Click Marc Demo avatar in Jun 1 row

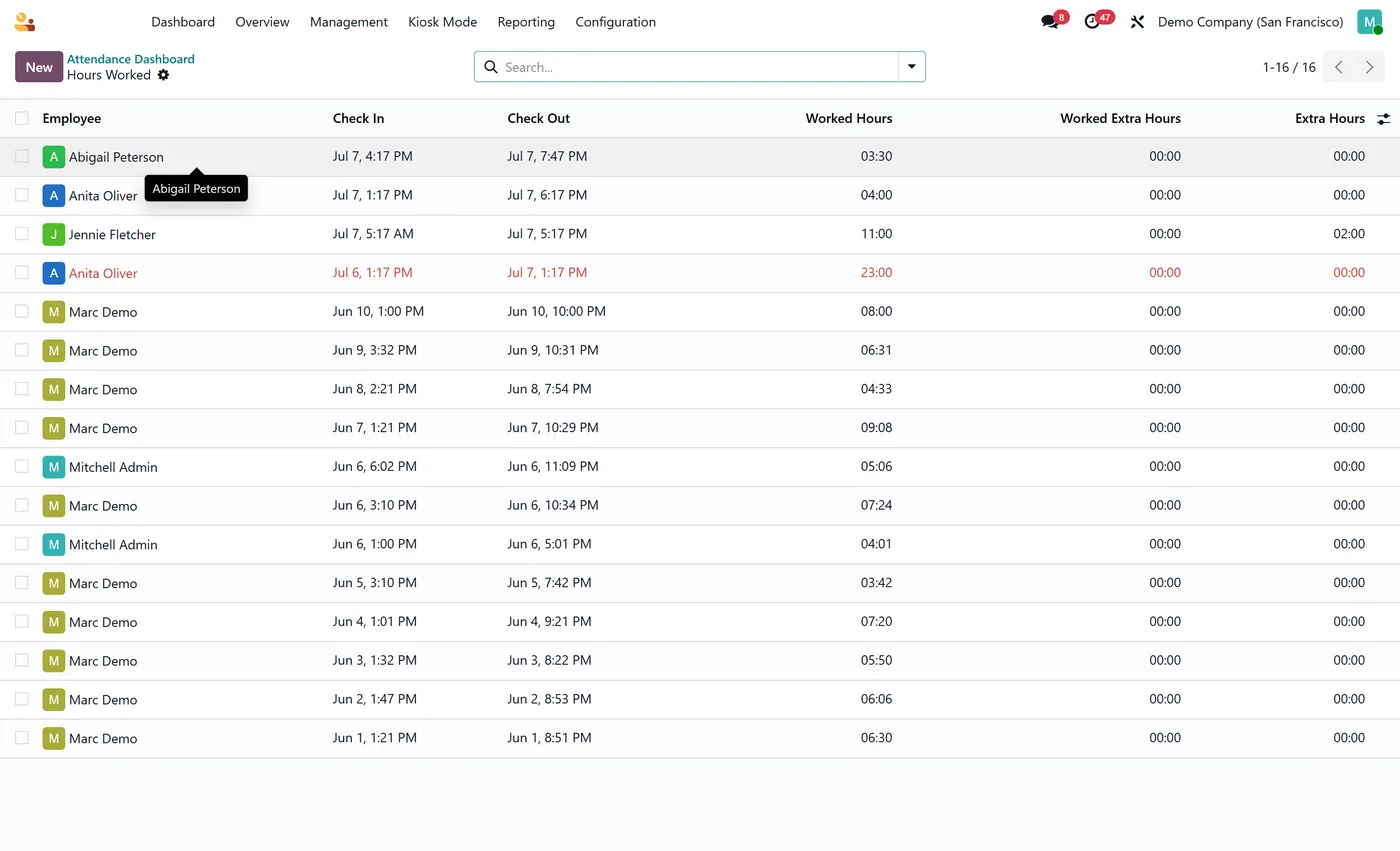coord(53,739)
